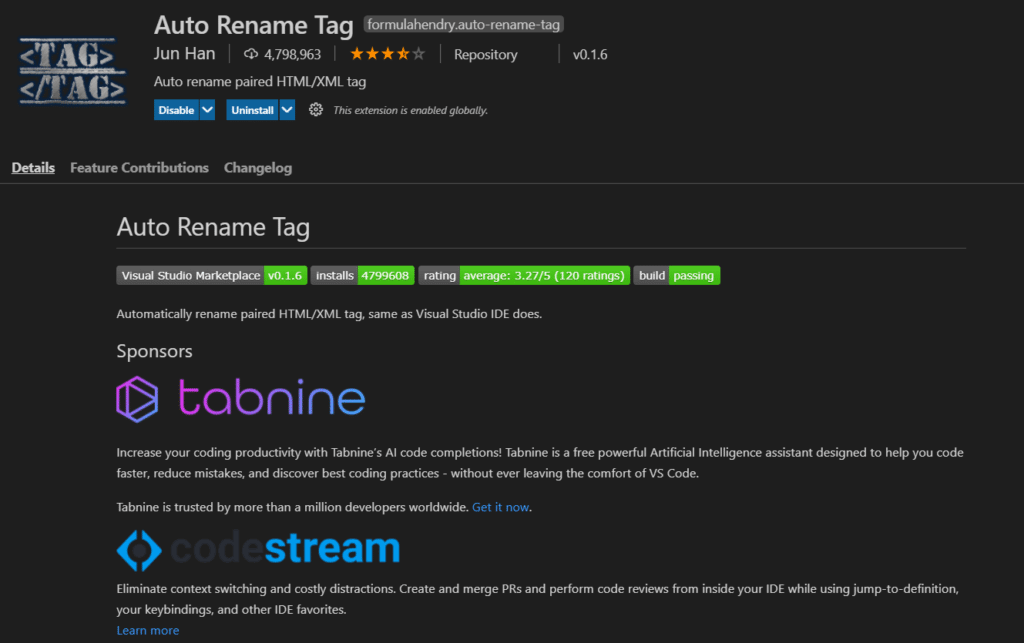1024x643 pixels.
Task: Click the Visual Studio Marketplace v0.1.6 badge
Action: coord(212,275)
